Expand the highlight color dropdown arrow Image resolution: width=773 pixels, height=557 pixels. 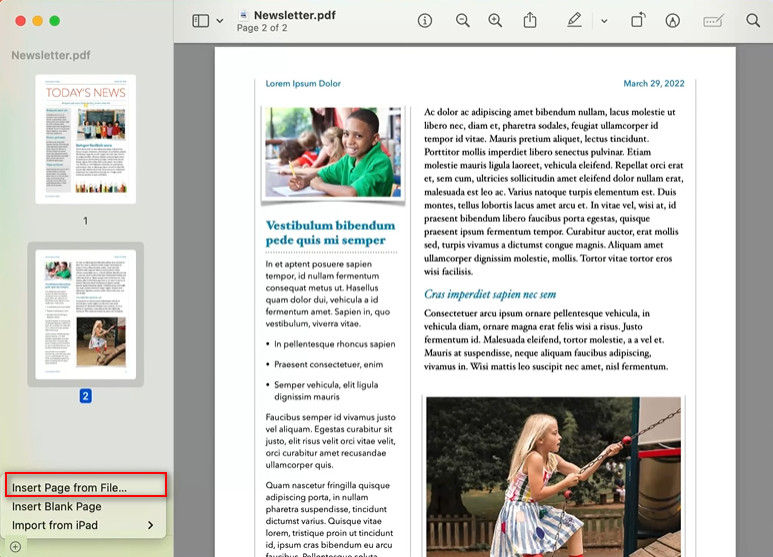pos(604,21)
